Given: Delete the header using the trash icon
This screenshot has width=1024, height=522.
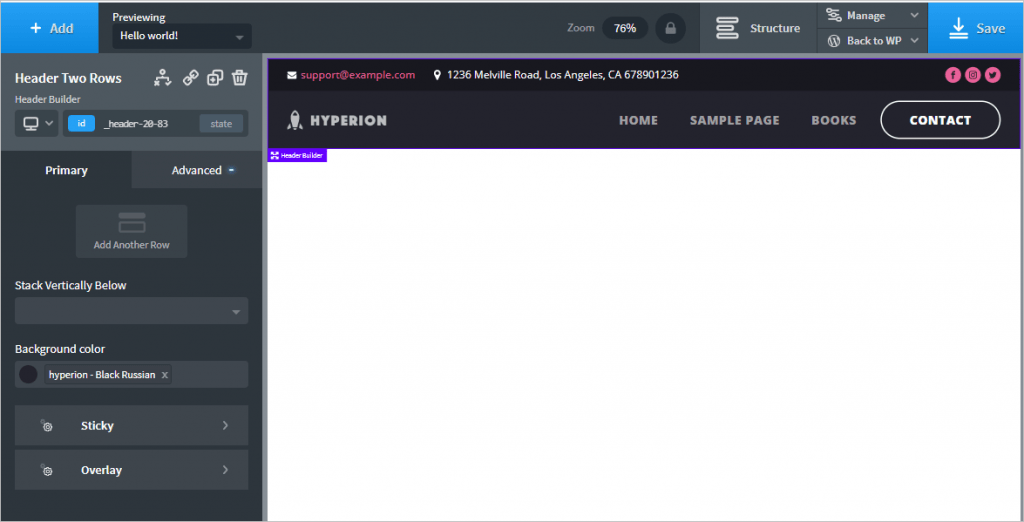Looking at the screenshot, I should (240, 78).
